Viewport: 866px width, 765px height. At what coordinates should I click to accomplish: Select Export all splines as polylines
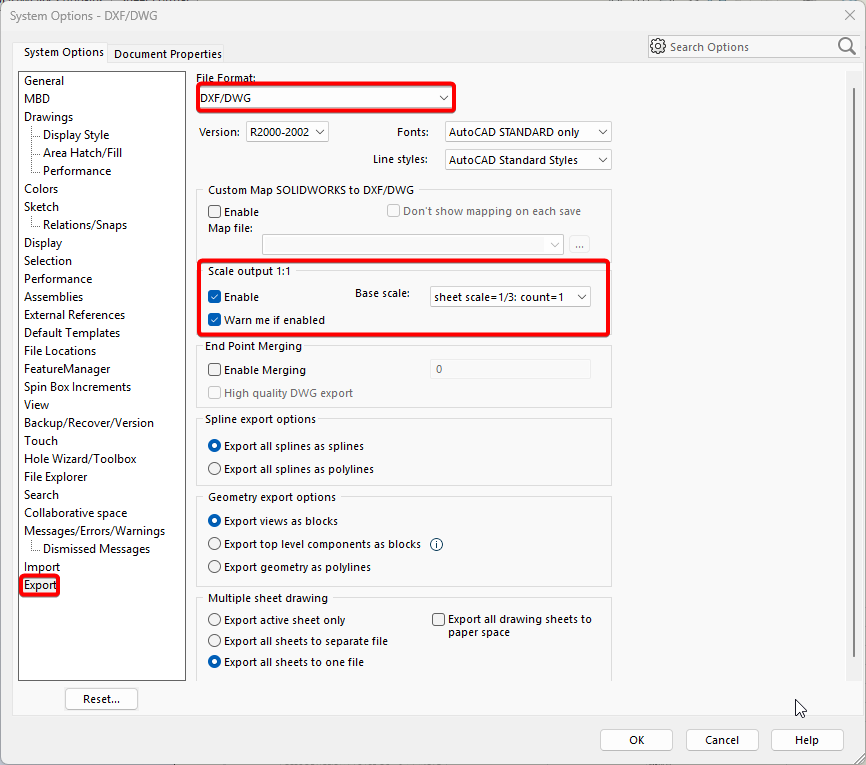point(214,469)
